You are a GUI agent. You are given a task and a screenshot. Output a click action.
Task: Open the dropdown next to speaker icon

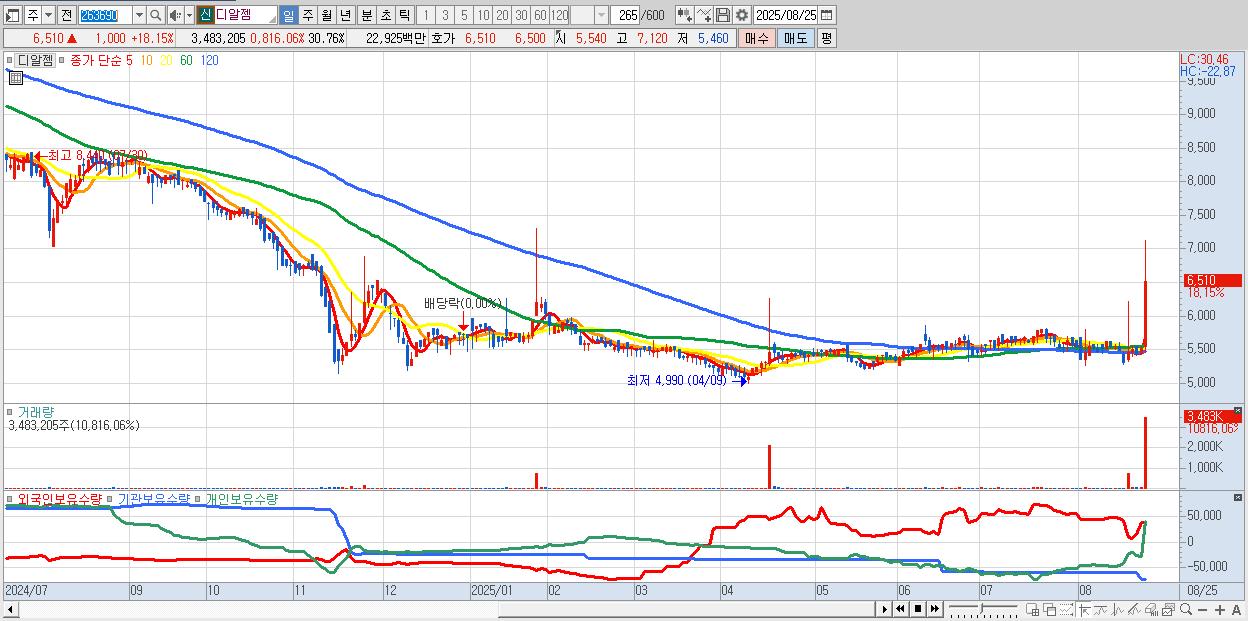189,15
